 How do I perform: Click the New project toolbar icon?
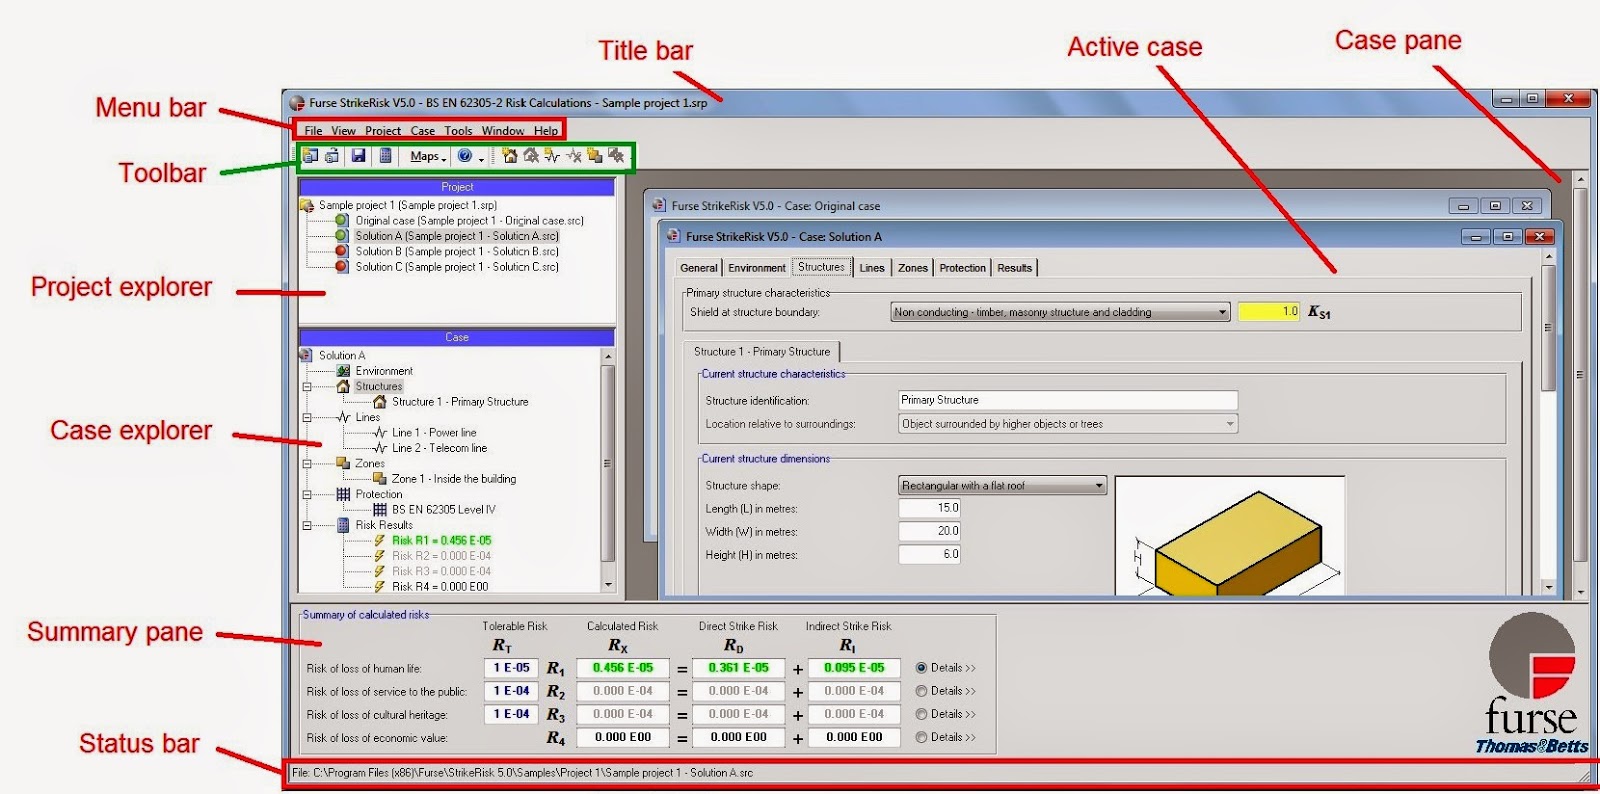310,155
